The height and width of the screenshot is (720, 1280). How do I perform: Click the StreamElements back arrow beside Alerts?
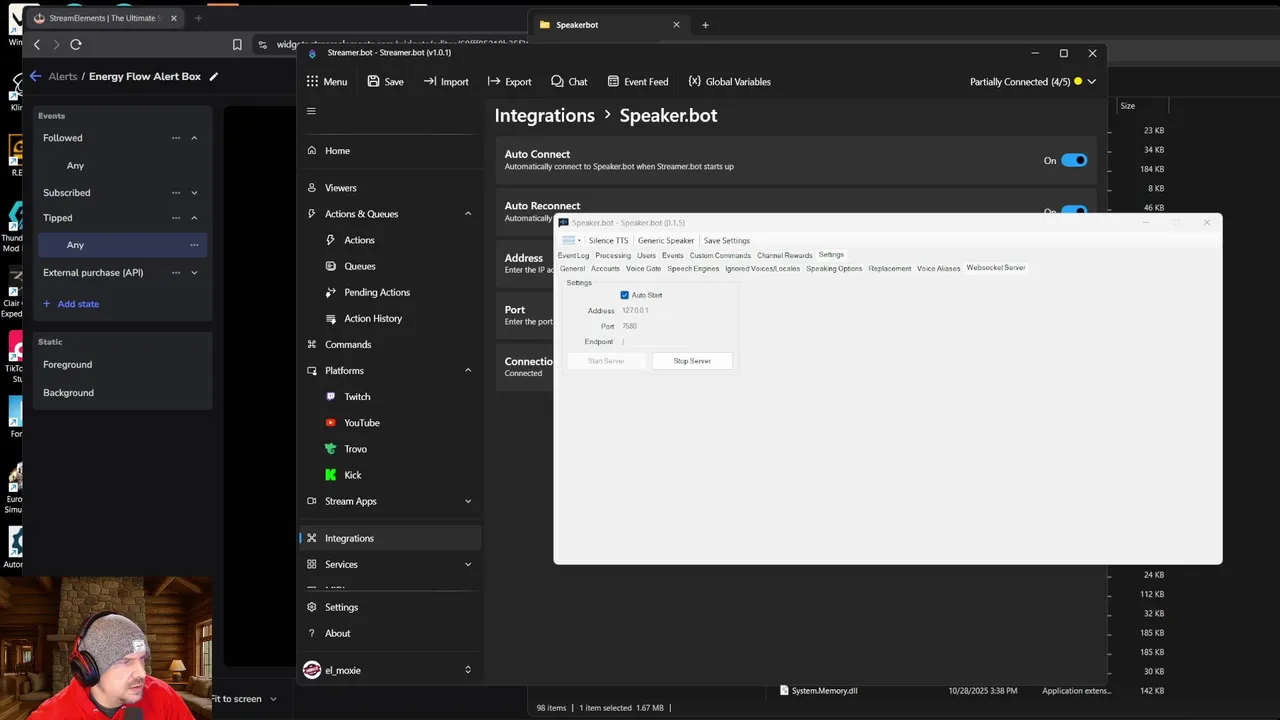[35, 76]
